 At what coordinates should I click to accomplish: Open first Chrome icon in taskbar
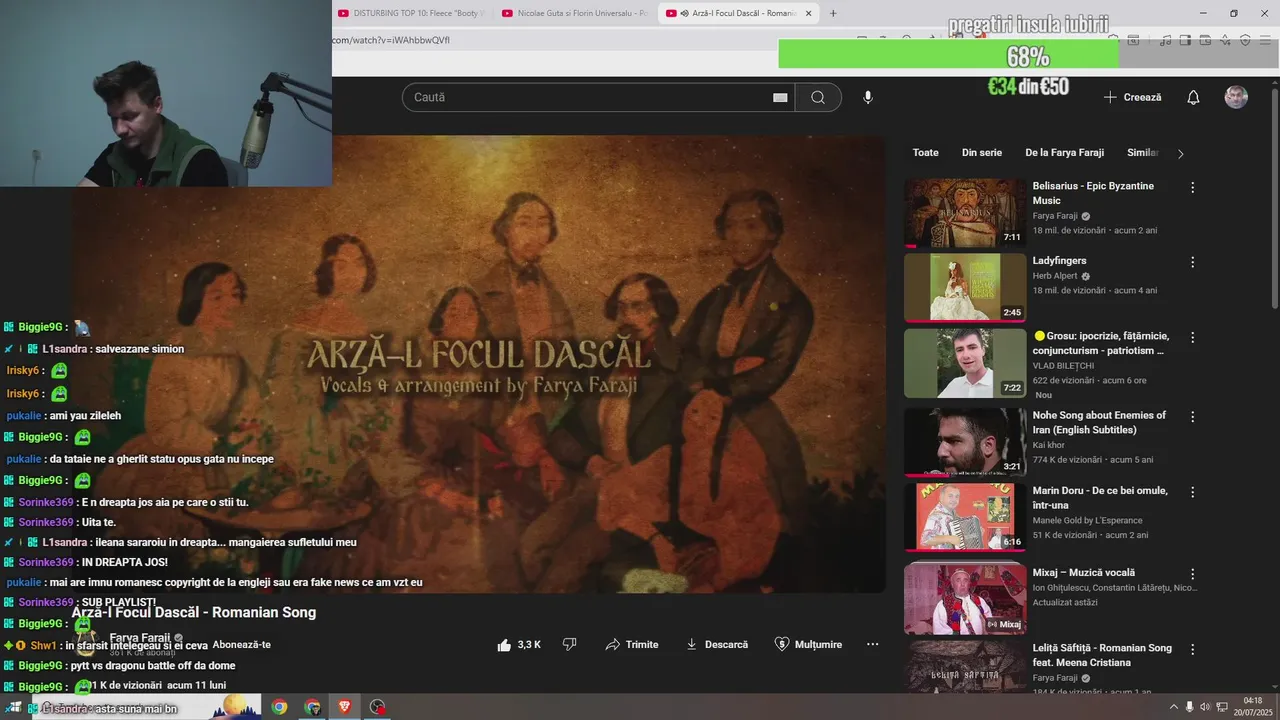[279, 707]
